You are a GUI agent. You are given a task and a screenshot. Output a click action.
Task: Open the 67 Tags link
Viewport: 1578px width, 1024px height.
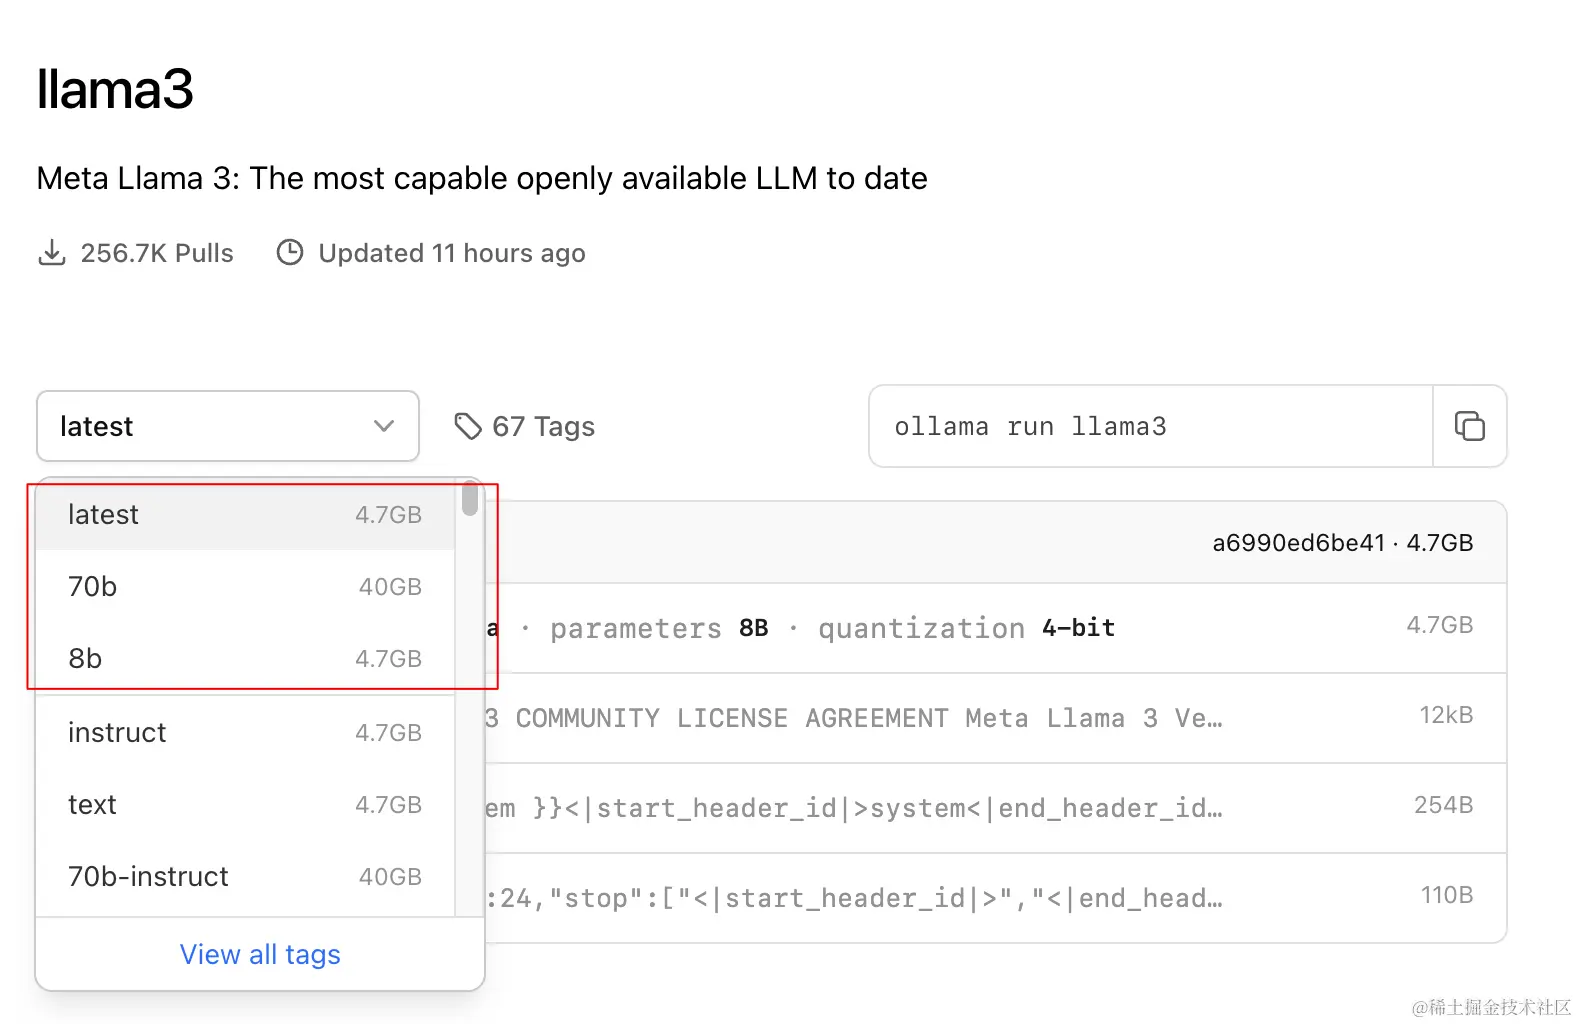543,426
